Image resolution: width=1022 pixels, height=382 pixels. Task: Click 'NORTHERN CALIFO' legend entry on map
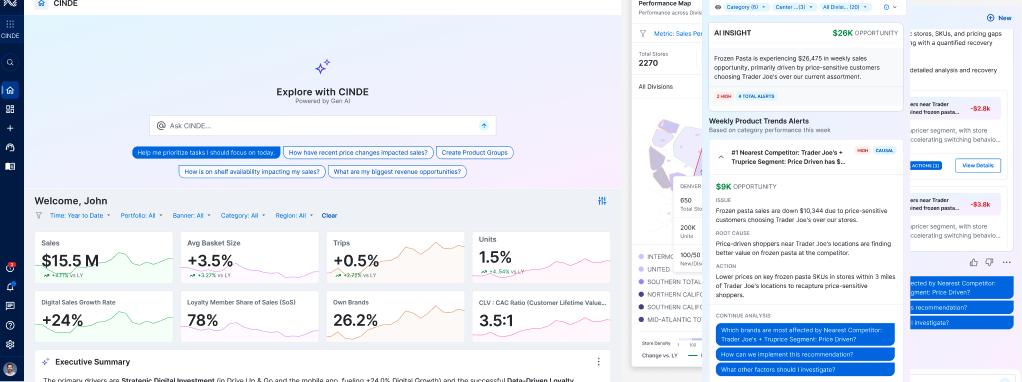click(669, 294)
